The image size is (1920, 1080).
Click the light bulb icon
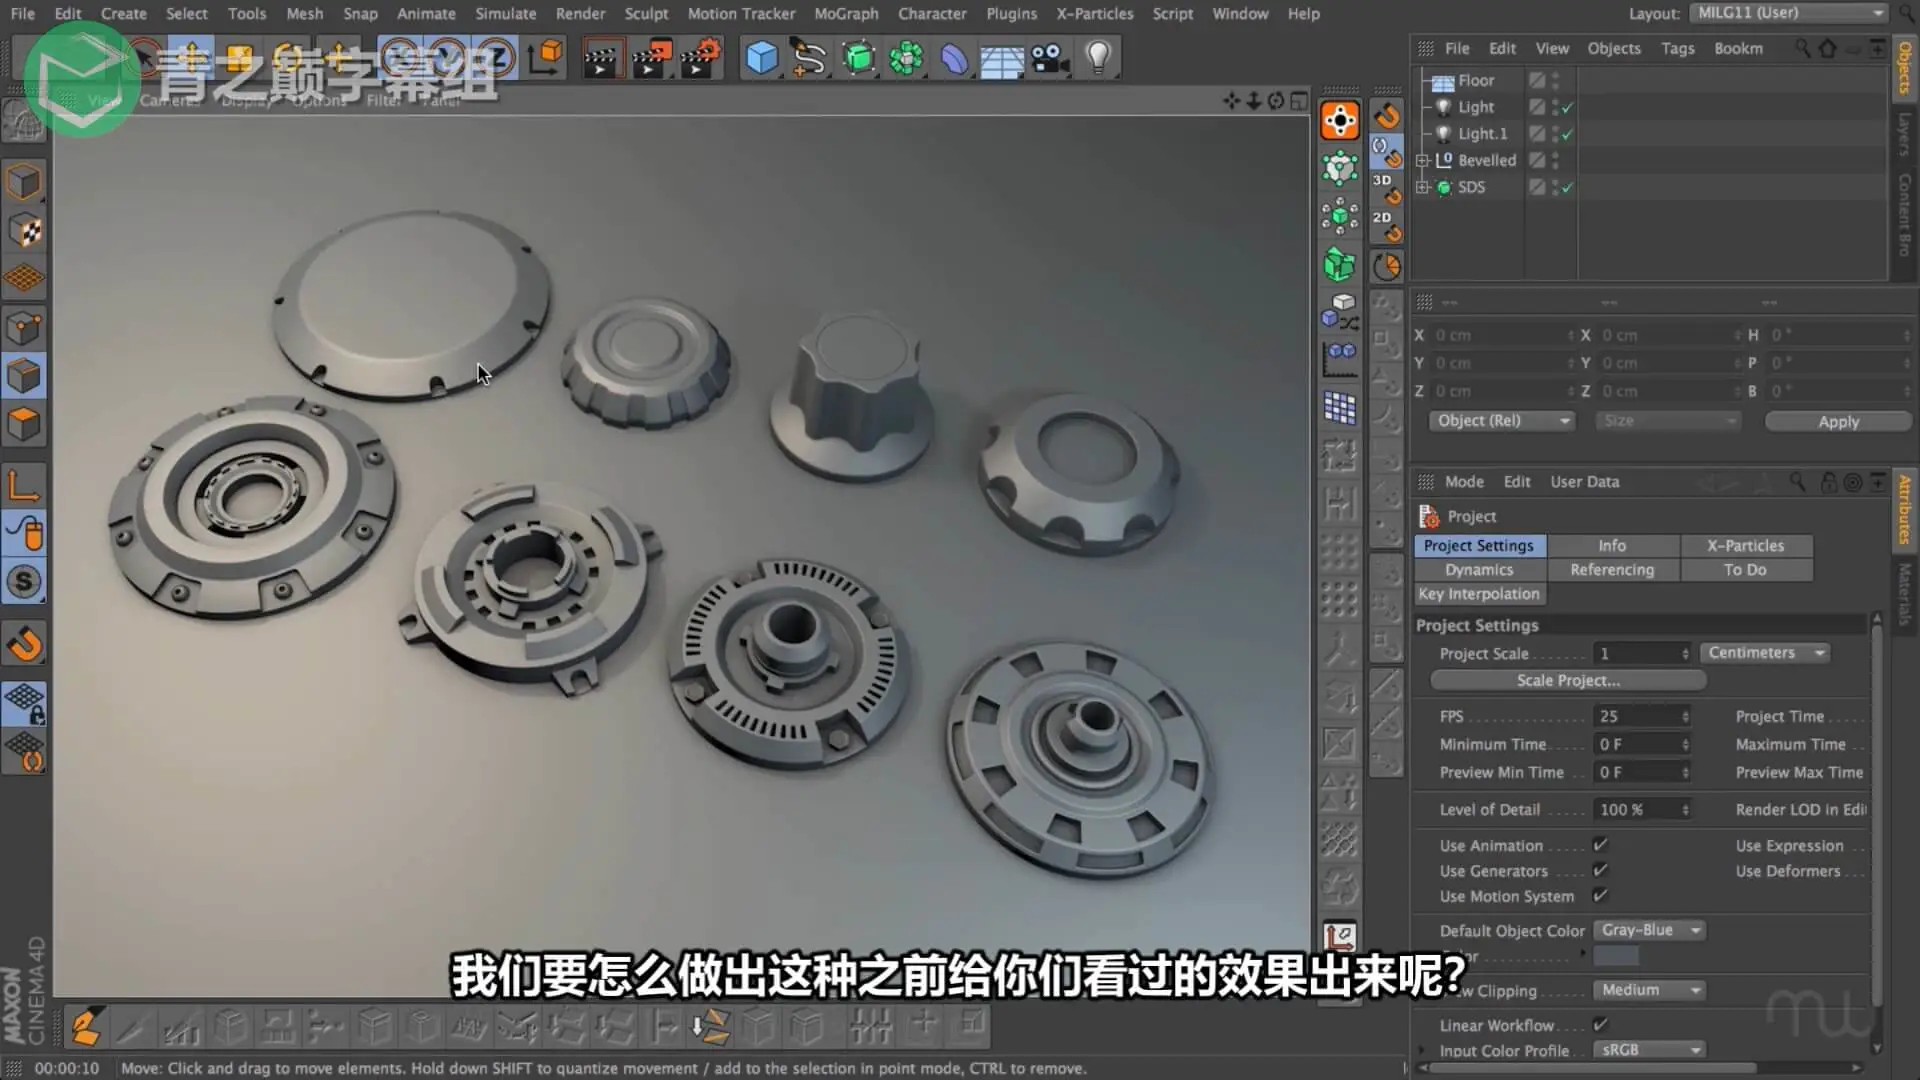[1098, 58]
